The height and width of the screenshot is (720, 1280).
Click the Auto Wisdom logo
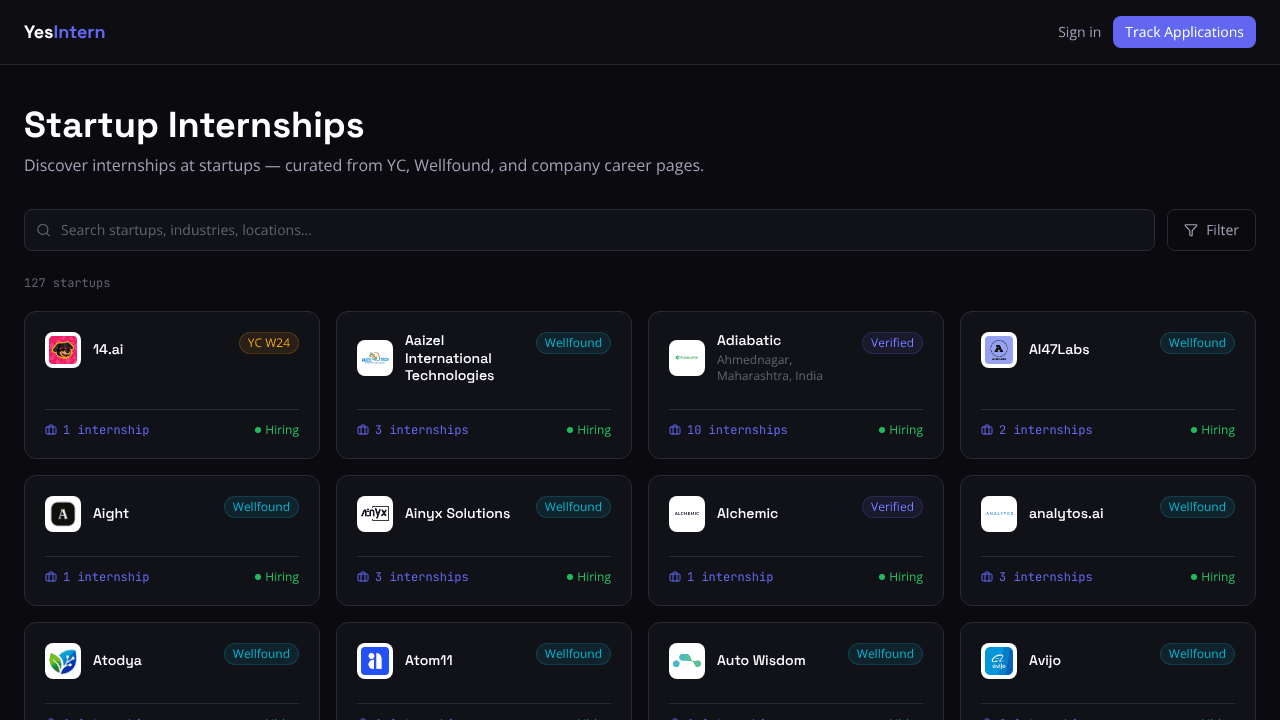click(687, 661)
